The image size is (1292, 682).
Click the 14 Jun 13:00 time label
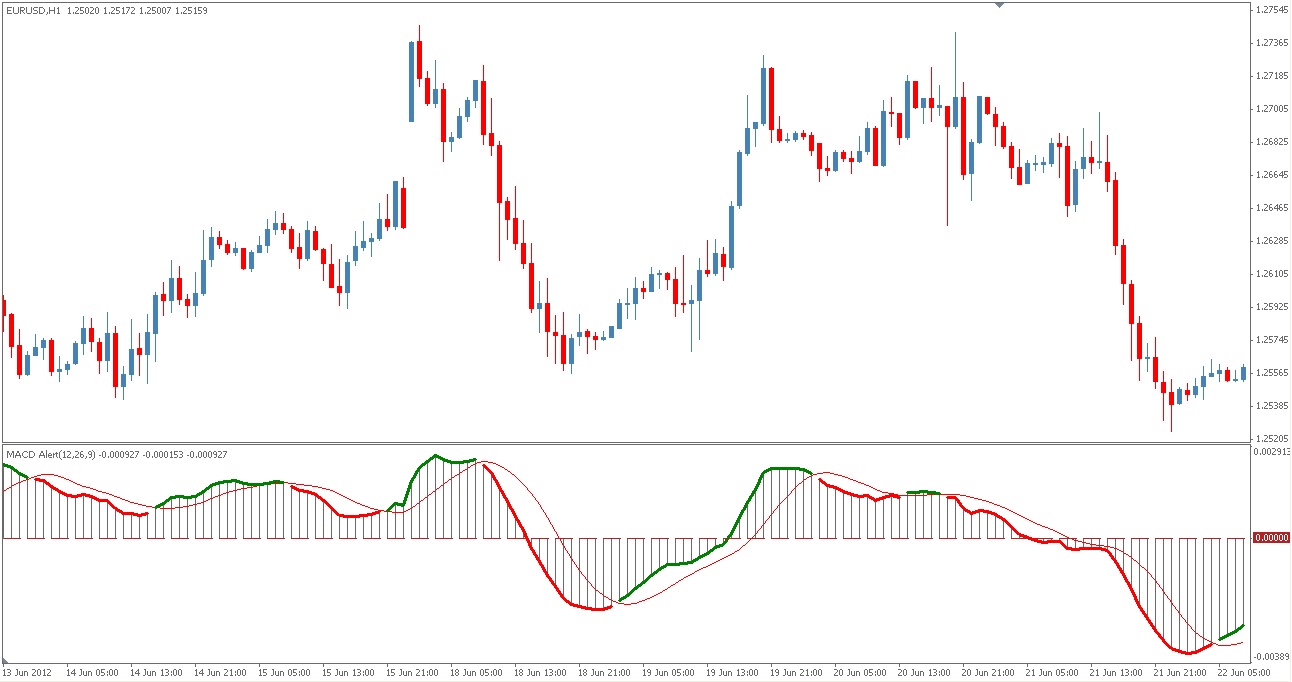[x=157, y=672]
